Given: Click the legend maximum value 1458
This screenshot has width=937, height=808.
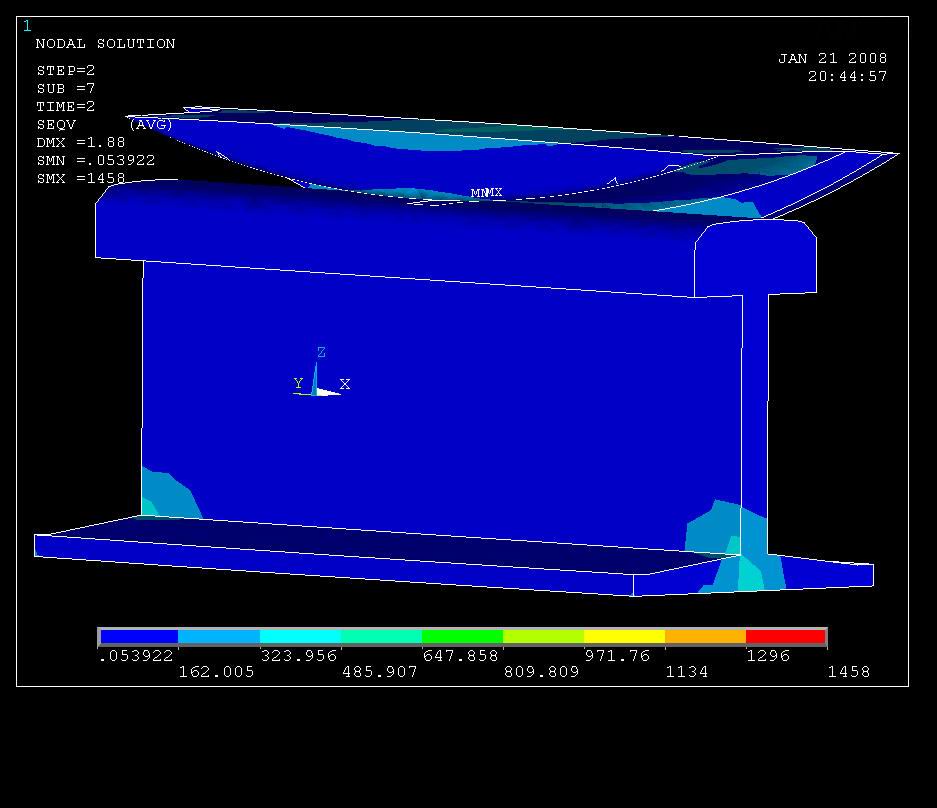Looking at the screenshot, I should 849,672.
